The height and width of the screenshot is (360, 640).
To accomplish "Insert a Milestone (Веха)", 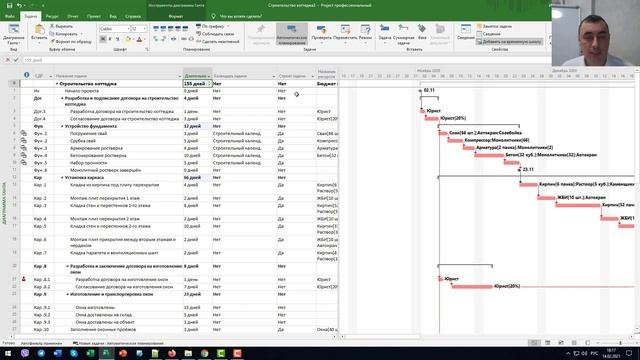I will tap(422, 33).
